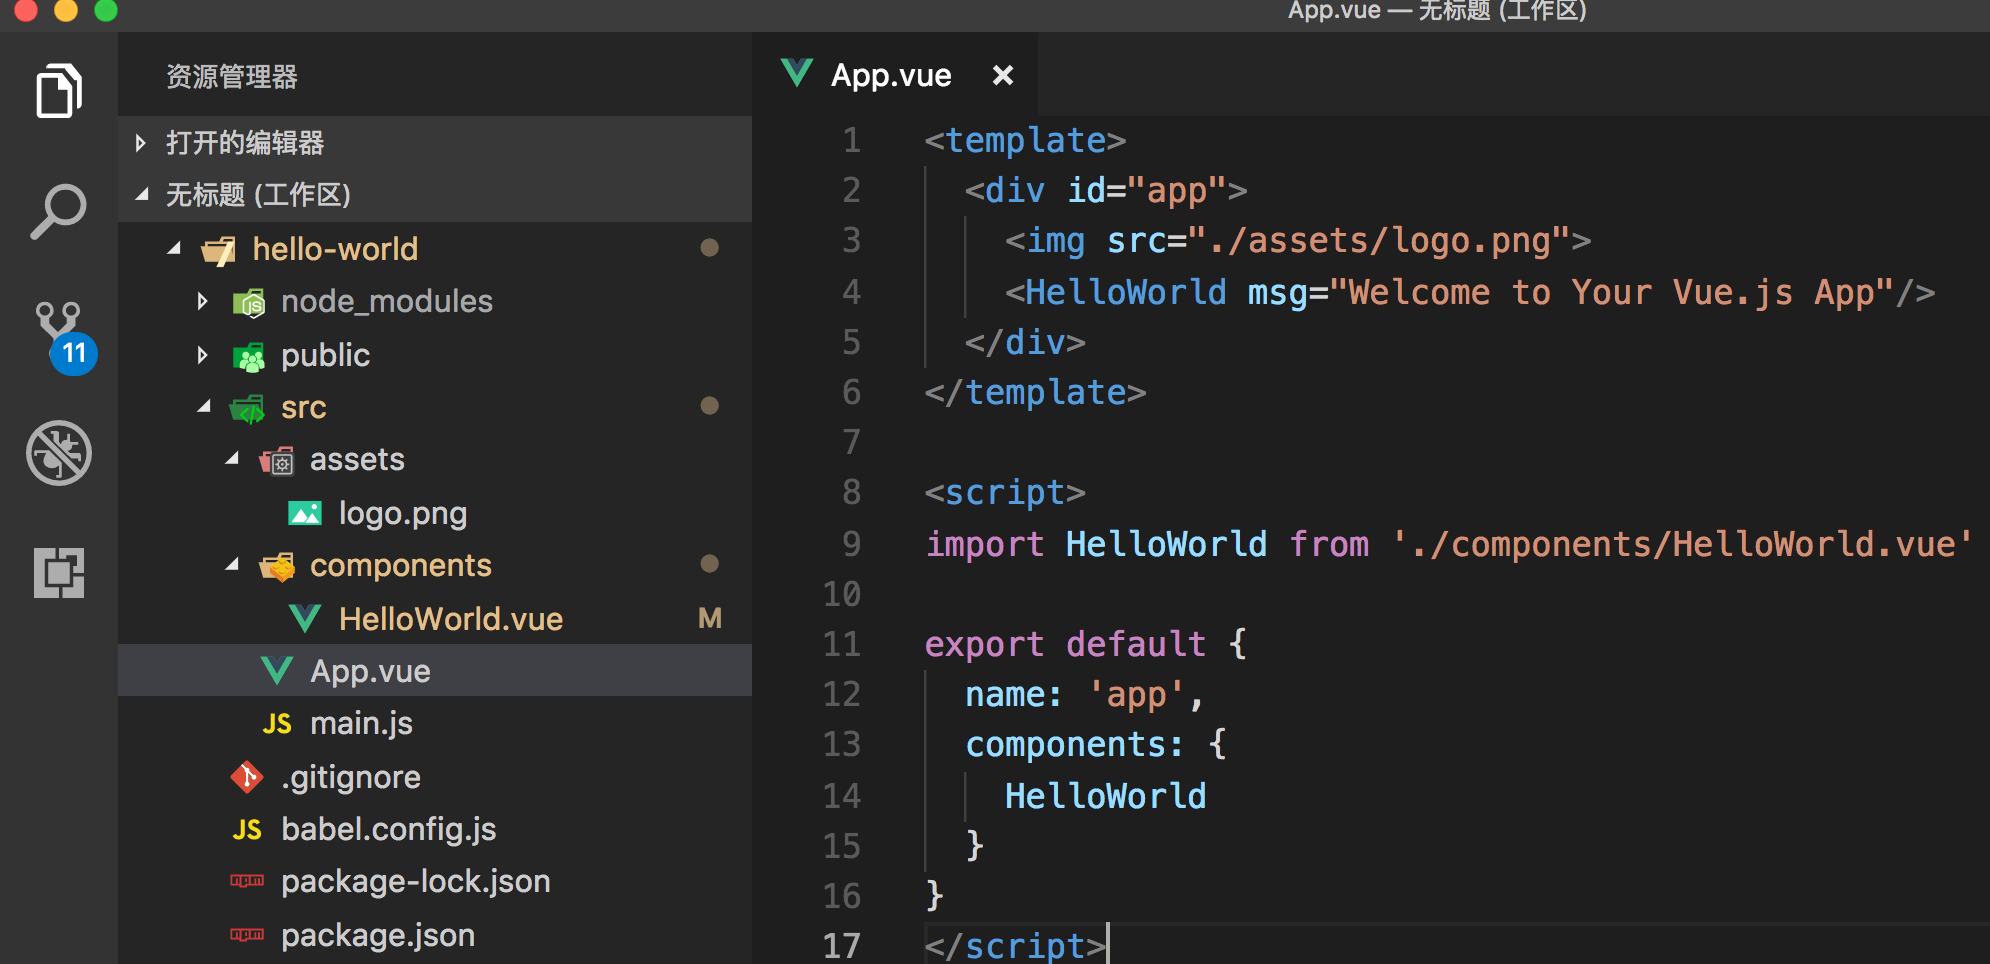Image resolution: width=1990 pixels, height=964 pixels.
Task: Open the Search view icon
Action: pyautogui.click(x=58, y=211)
